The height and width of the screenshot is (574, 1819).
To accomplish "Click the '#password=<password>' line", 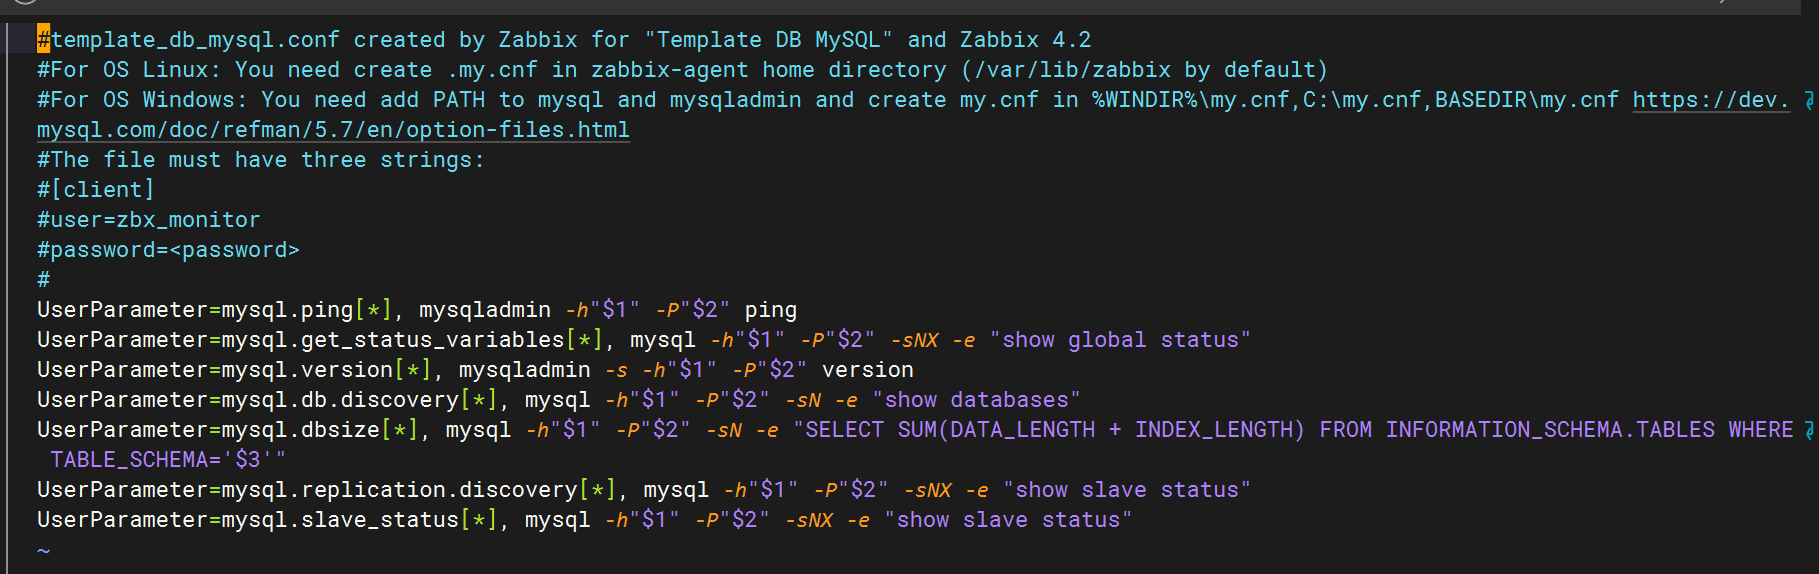I will [168, 250].
